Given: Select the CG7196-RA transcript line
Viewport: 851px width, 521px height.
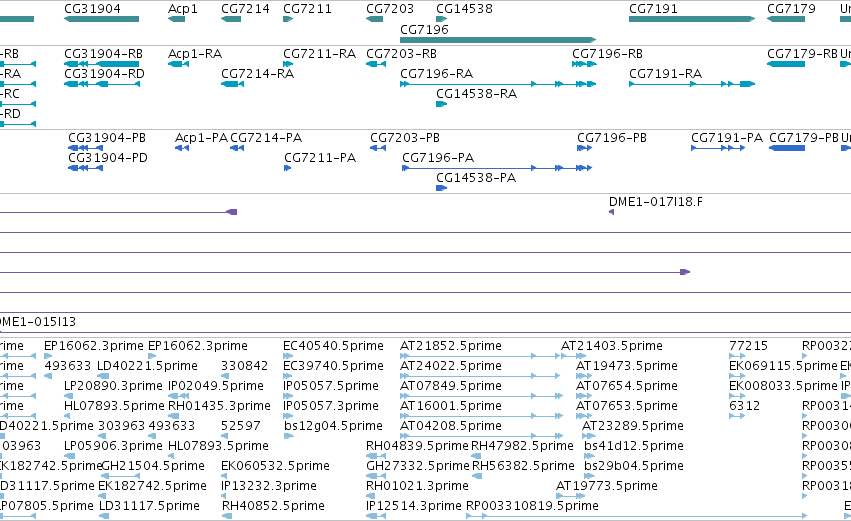Looking at the screenshot, I should (498, 84).
